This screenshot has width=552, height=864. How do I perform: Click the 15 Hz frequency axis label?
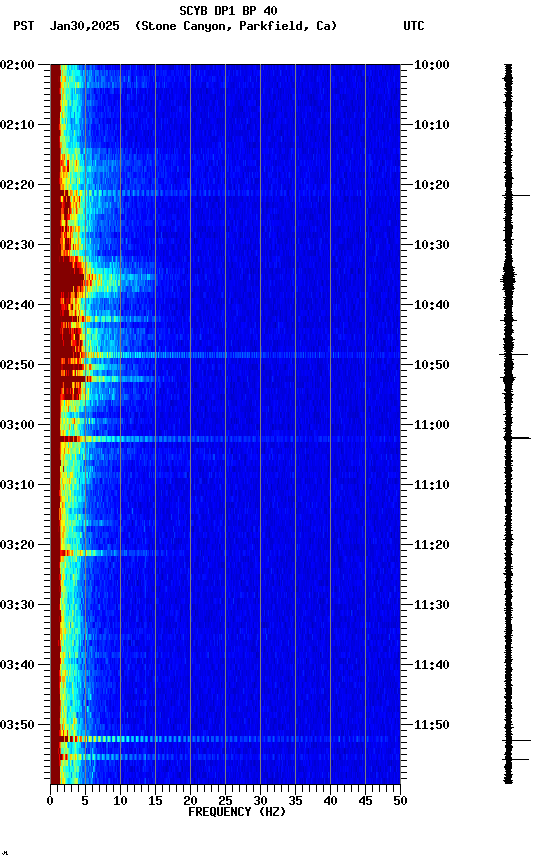pyautogui.click(x=155, y=801)
